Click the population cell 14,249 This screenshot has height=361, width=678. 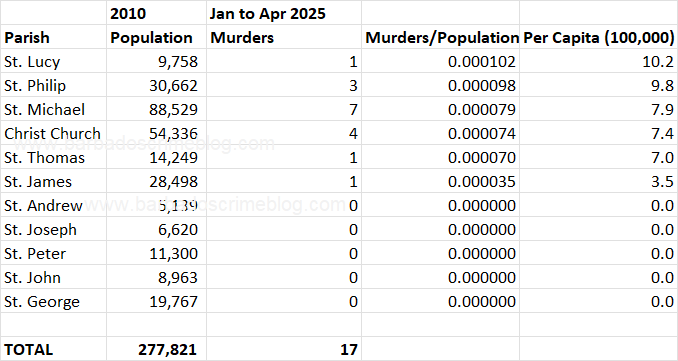tap(156, 157)
